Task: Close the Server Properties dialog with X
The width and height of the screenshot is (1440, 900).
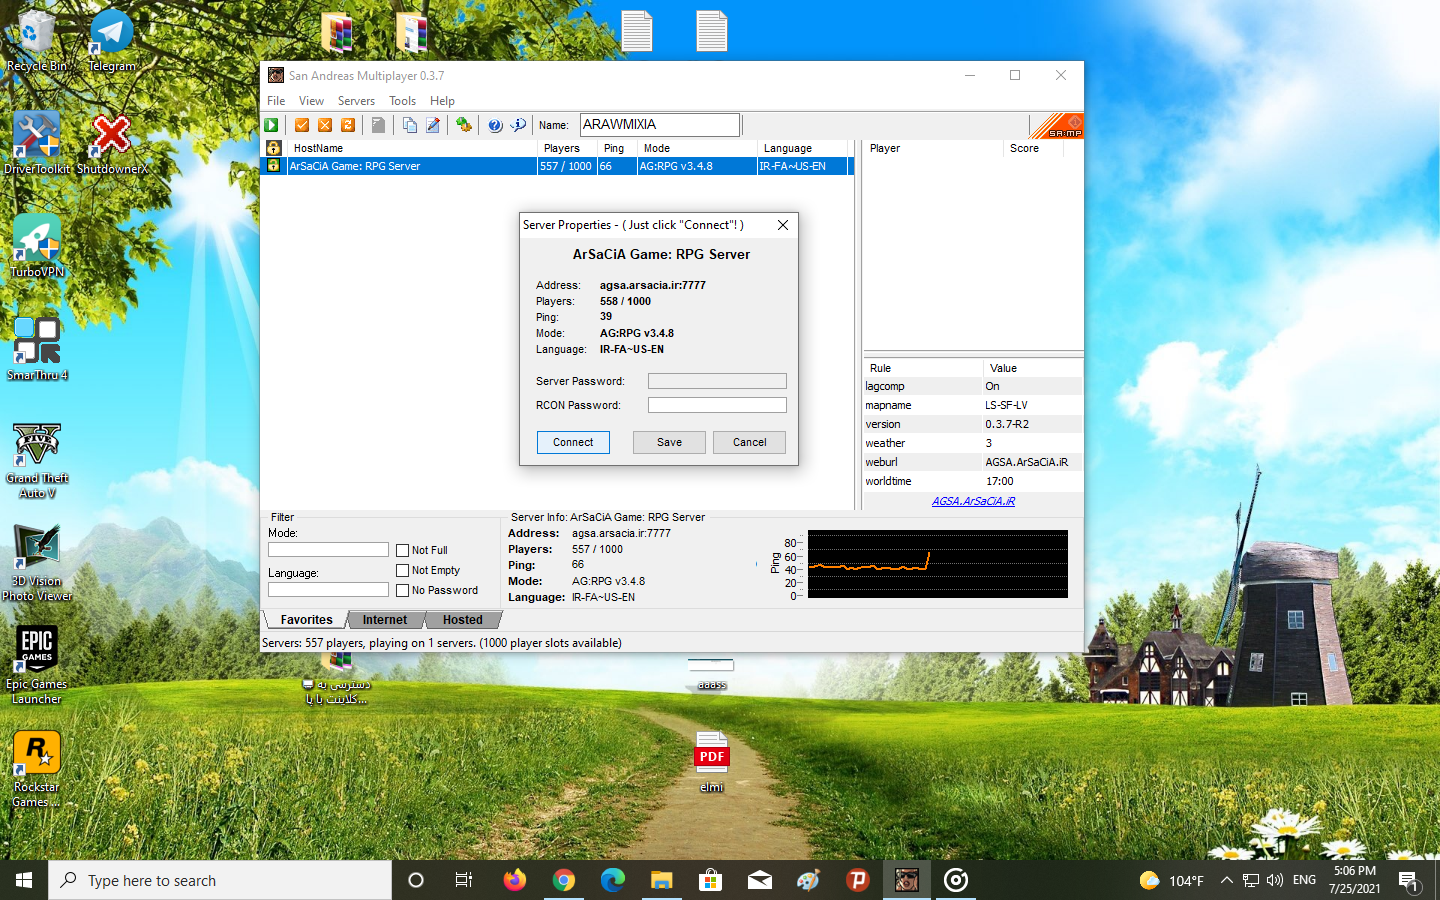Action: pyautogui.click(x=783, y=225)
